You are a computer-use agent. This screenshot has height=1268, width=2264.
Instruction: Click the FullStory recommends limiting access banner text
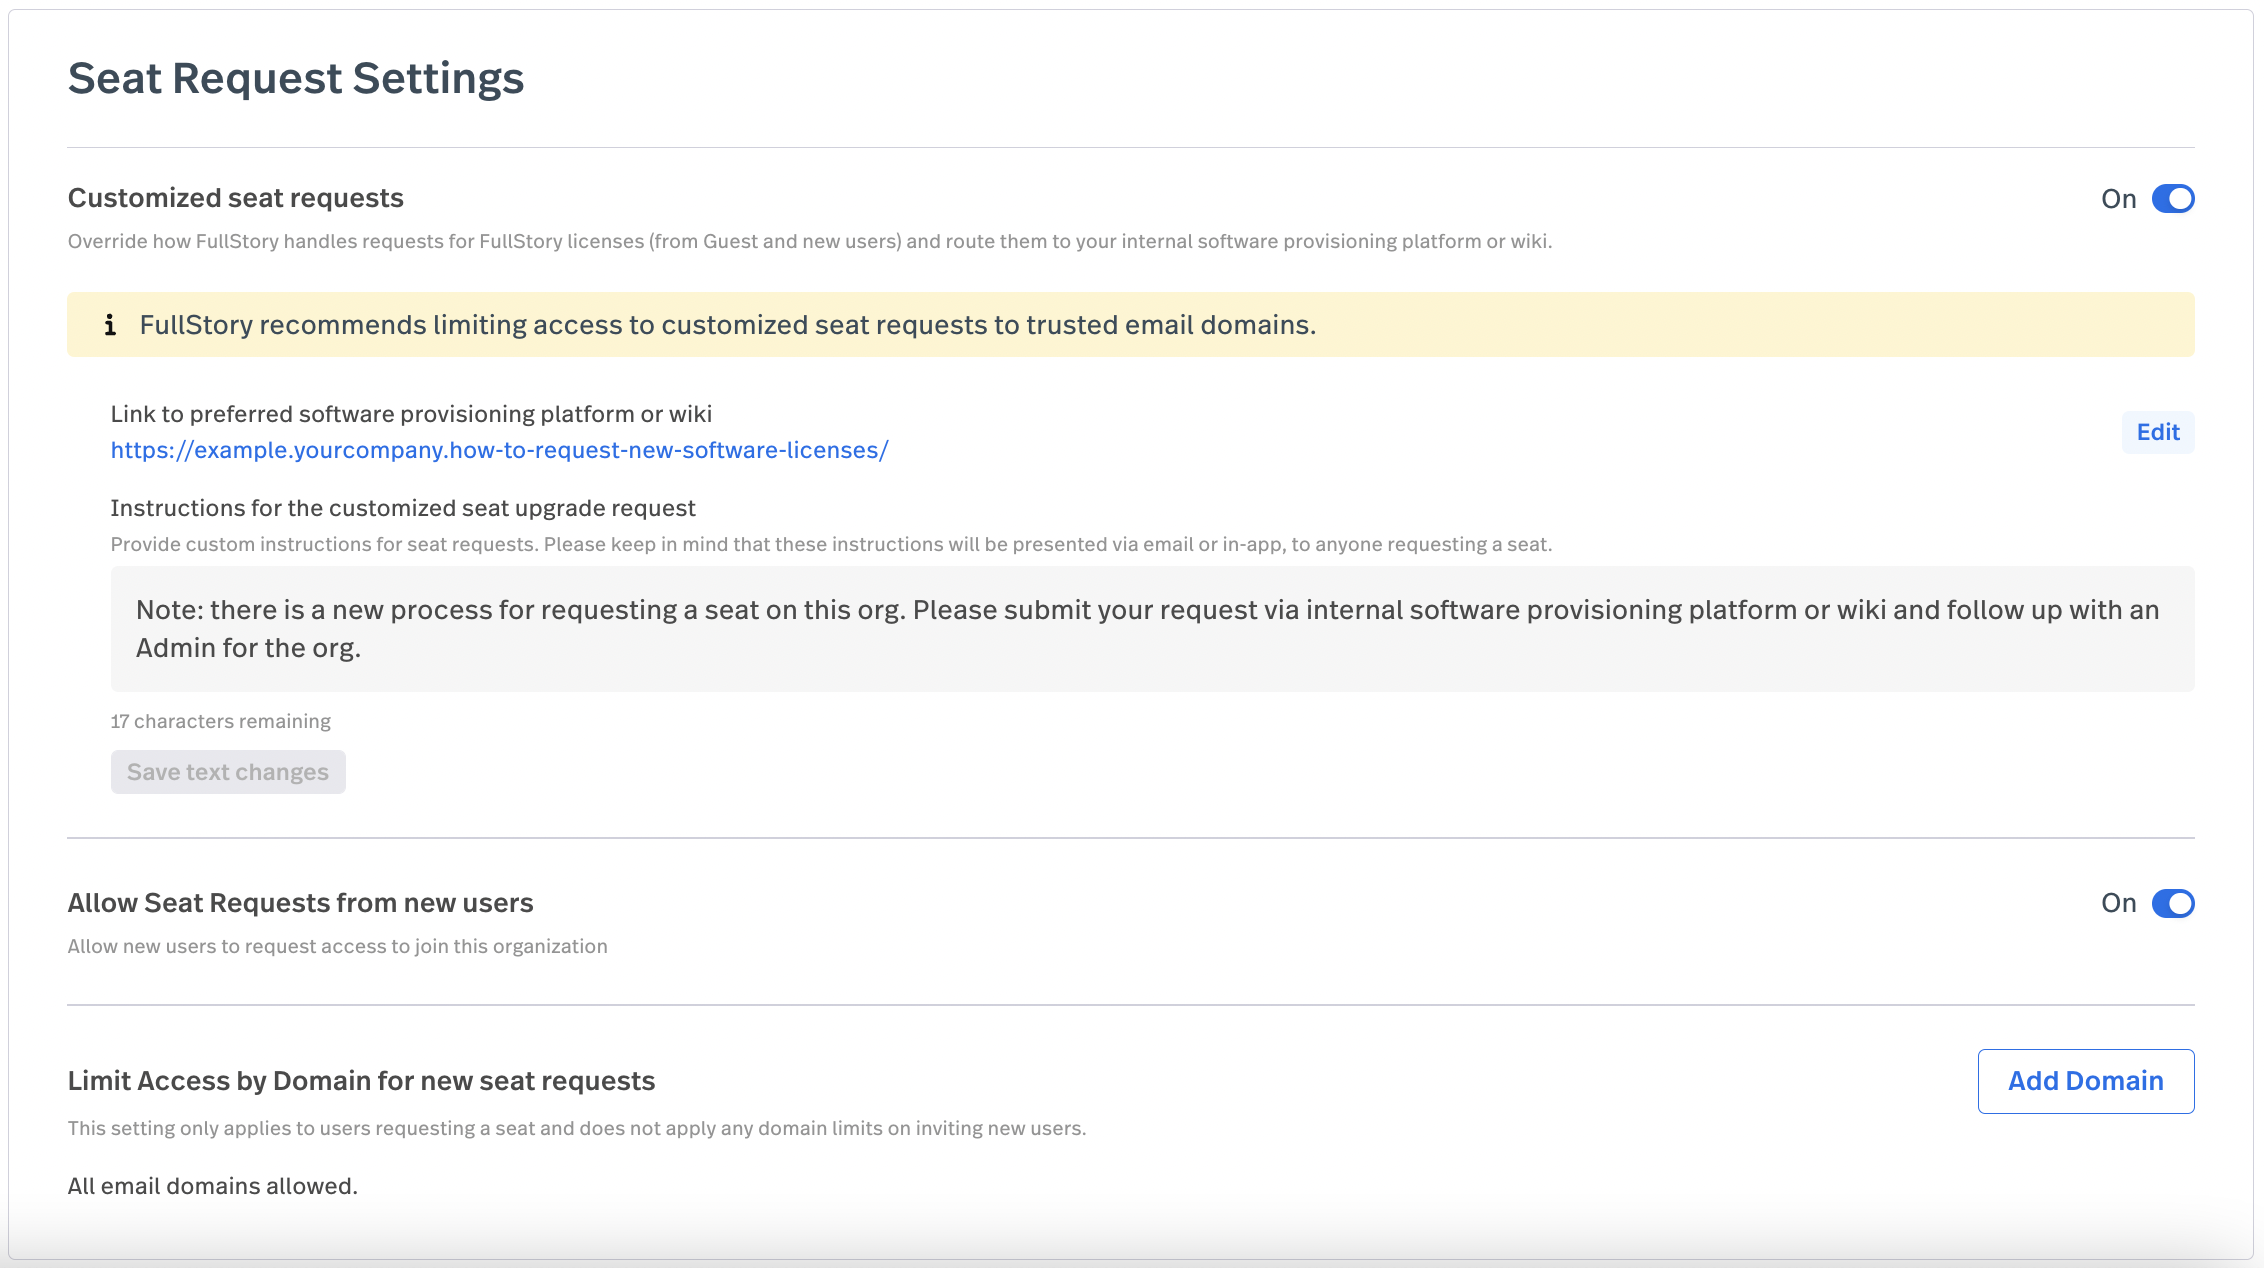(x=728, y=325)
